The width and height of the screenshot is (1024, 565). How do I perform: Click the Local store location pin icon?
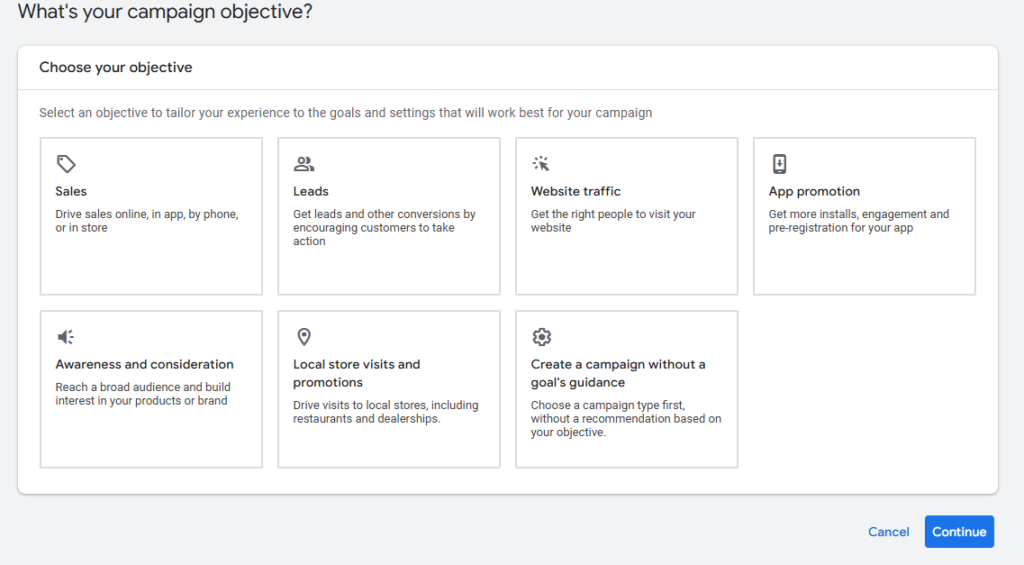tap(304, 337)
